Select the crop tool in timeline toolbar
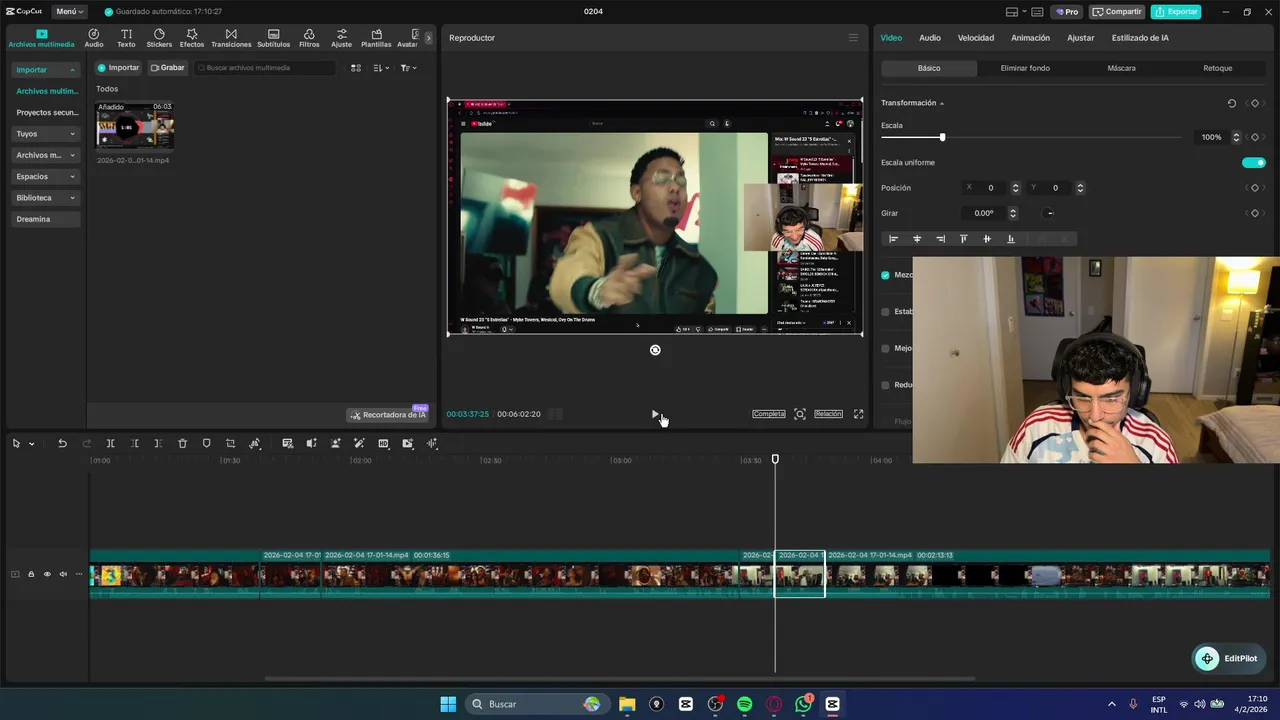The width and height of the screenshot is (1280, 720). pos(230,443)
